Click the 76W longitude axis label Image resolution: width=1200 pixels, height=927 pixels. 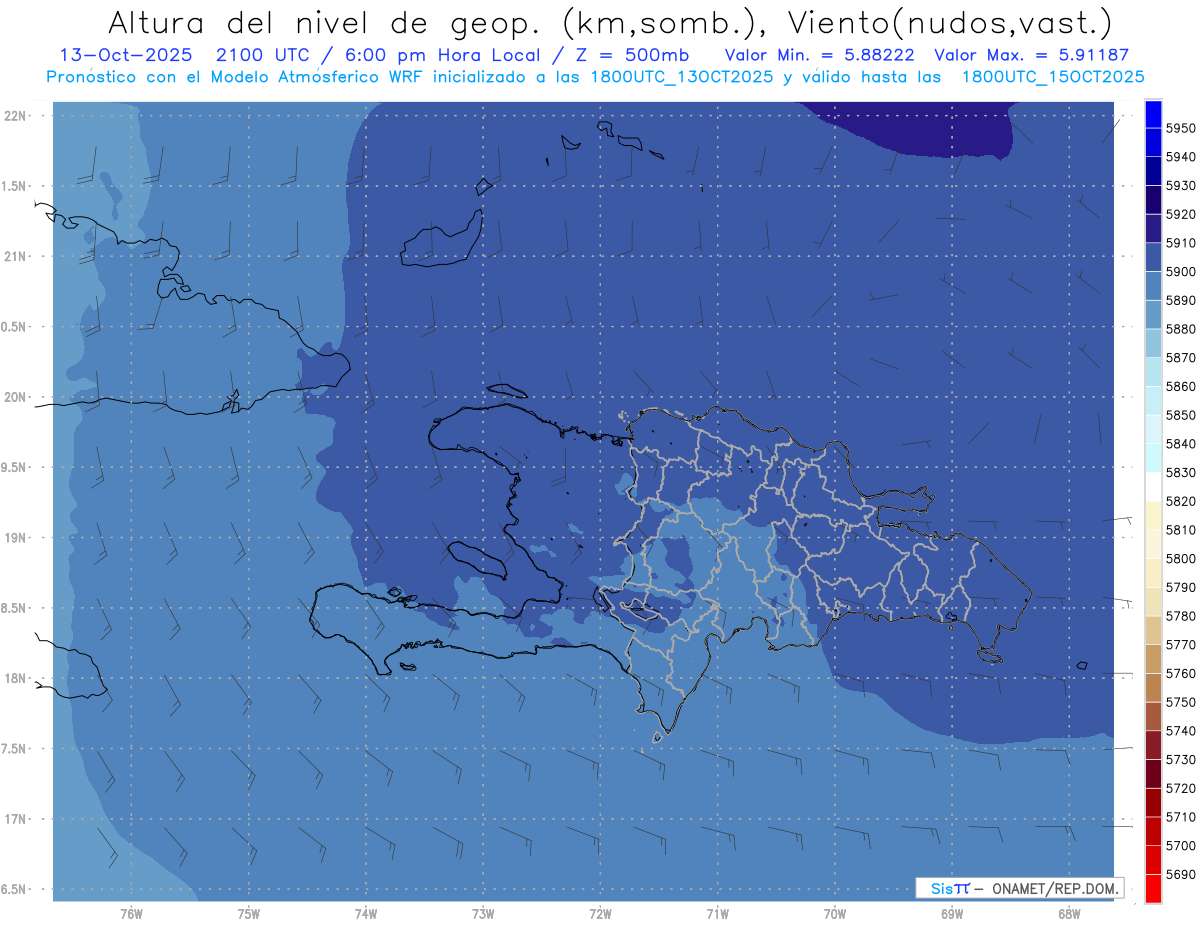point(131,913)
